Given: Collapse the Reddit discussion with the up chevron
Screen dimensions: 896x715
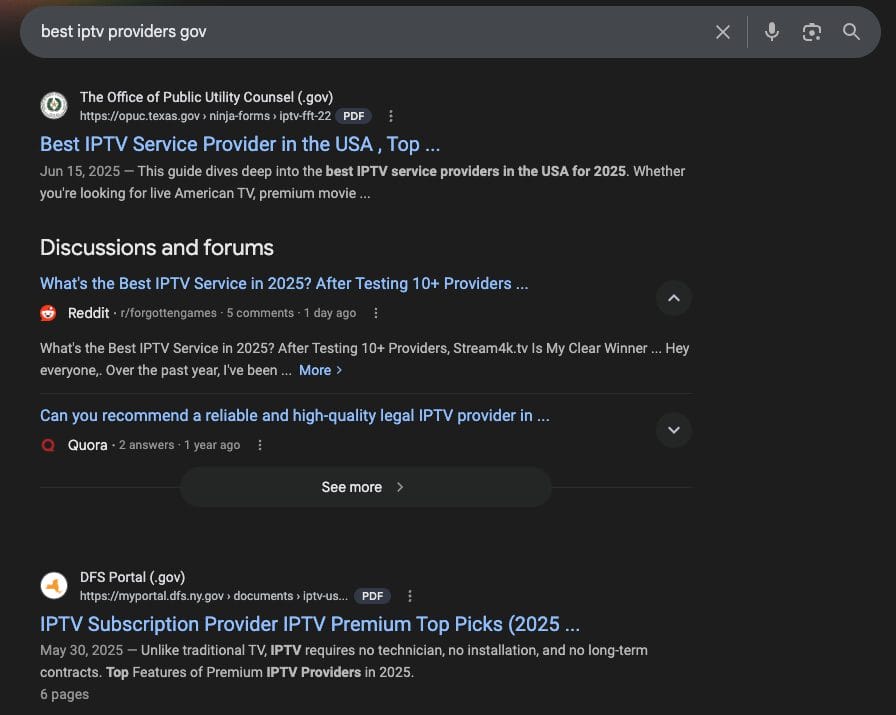Looking at the screenshot, I should pos(673,298).
